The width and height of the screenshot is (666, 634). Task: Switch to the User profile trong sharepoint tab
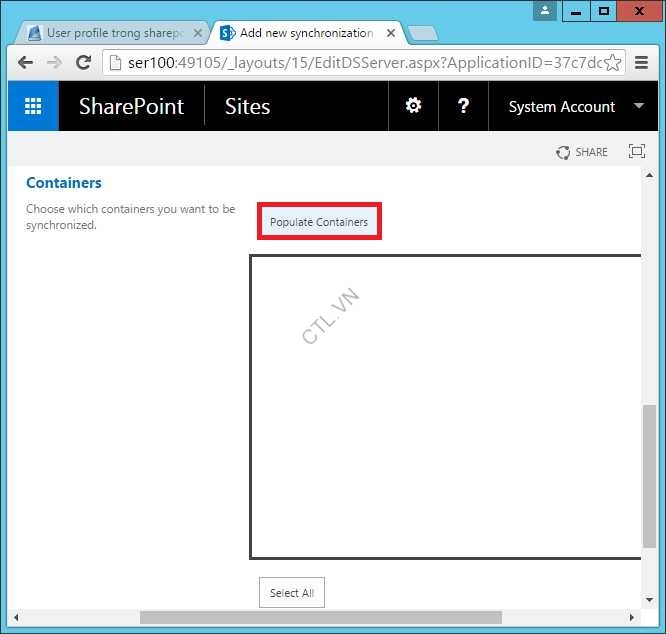coord(110,33)
